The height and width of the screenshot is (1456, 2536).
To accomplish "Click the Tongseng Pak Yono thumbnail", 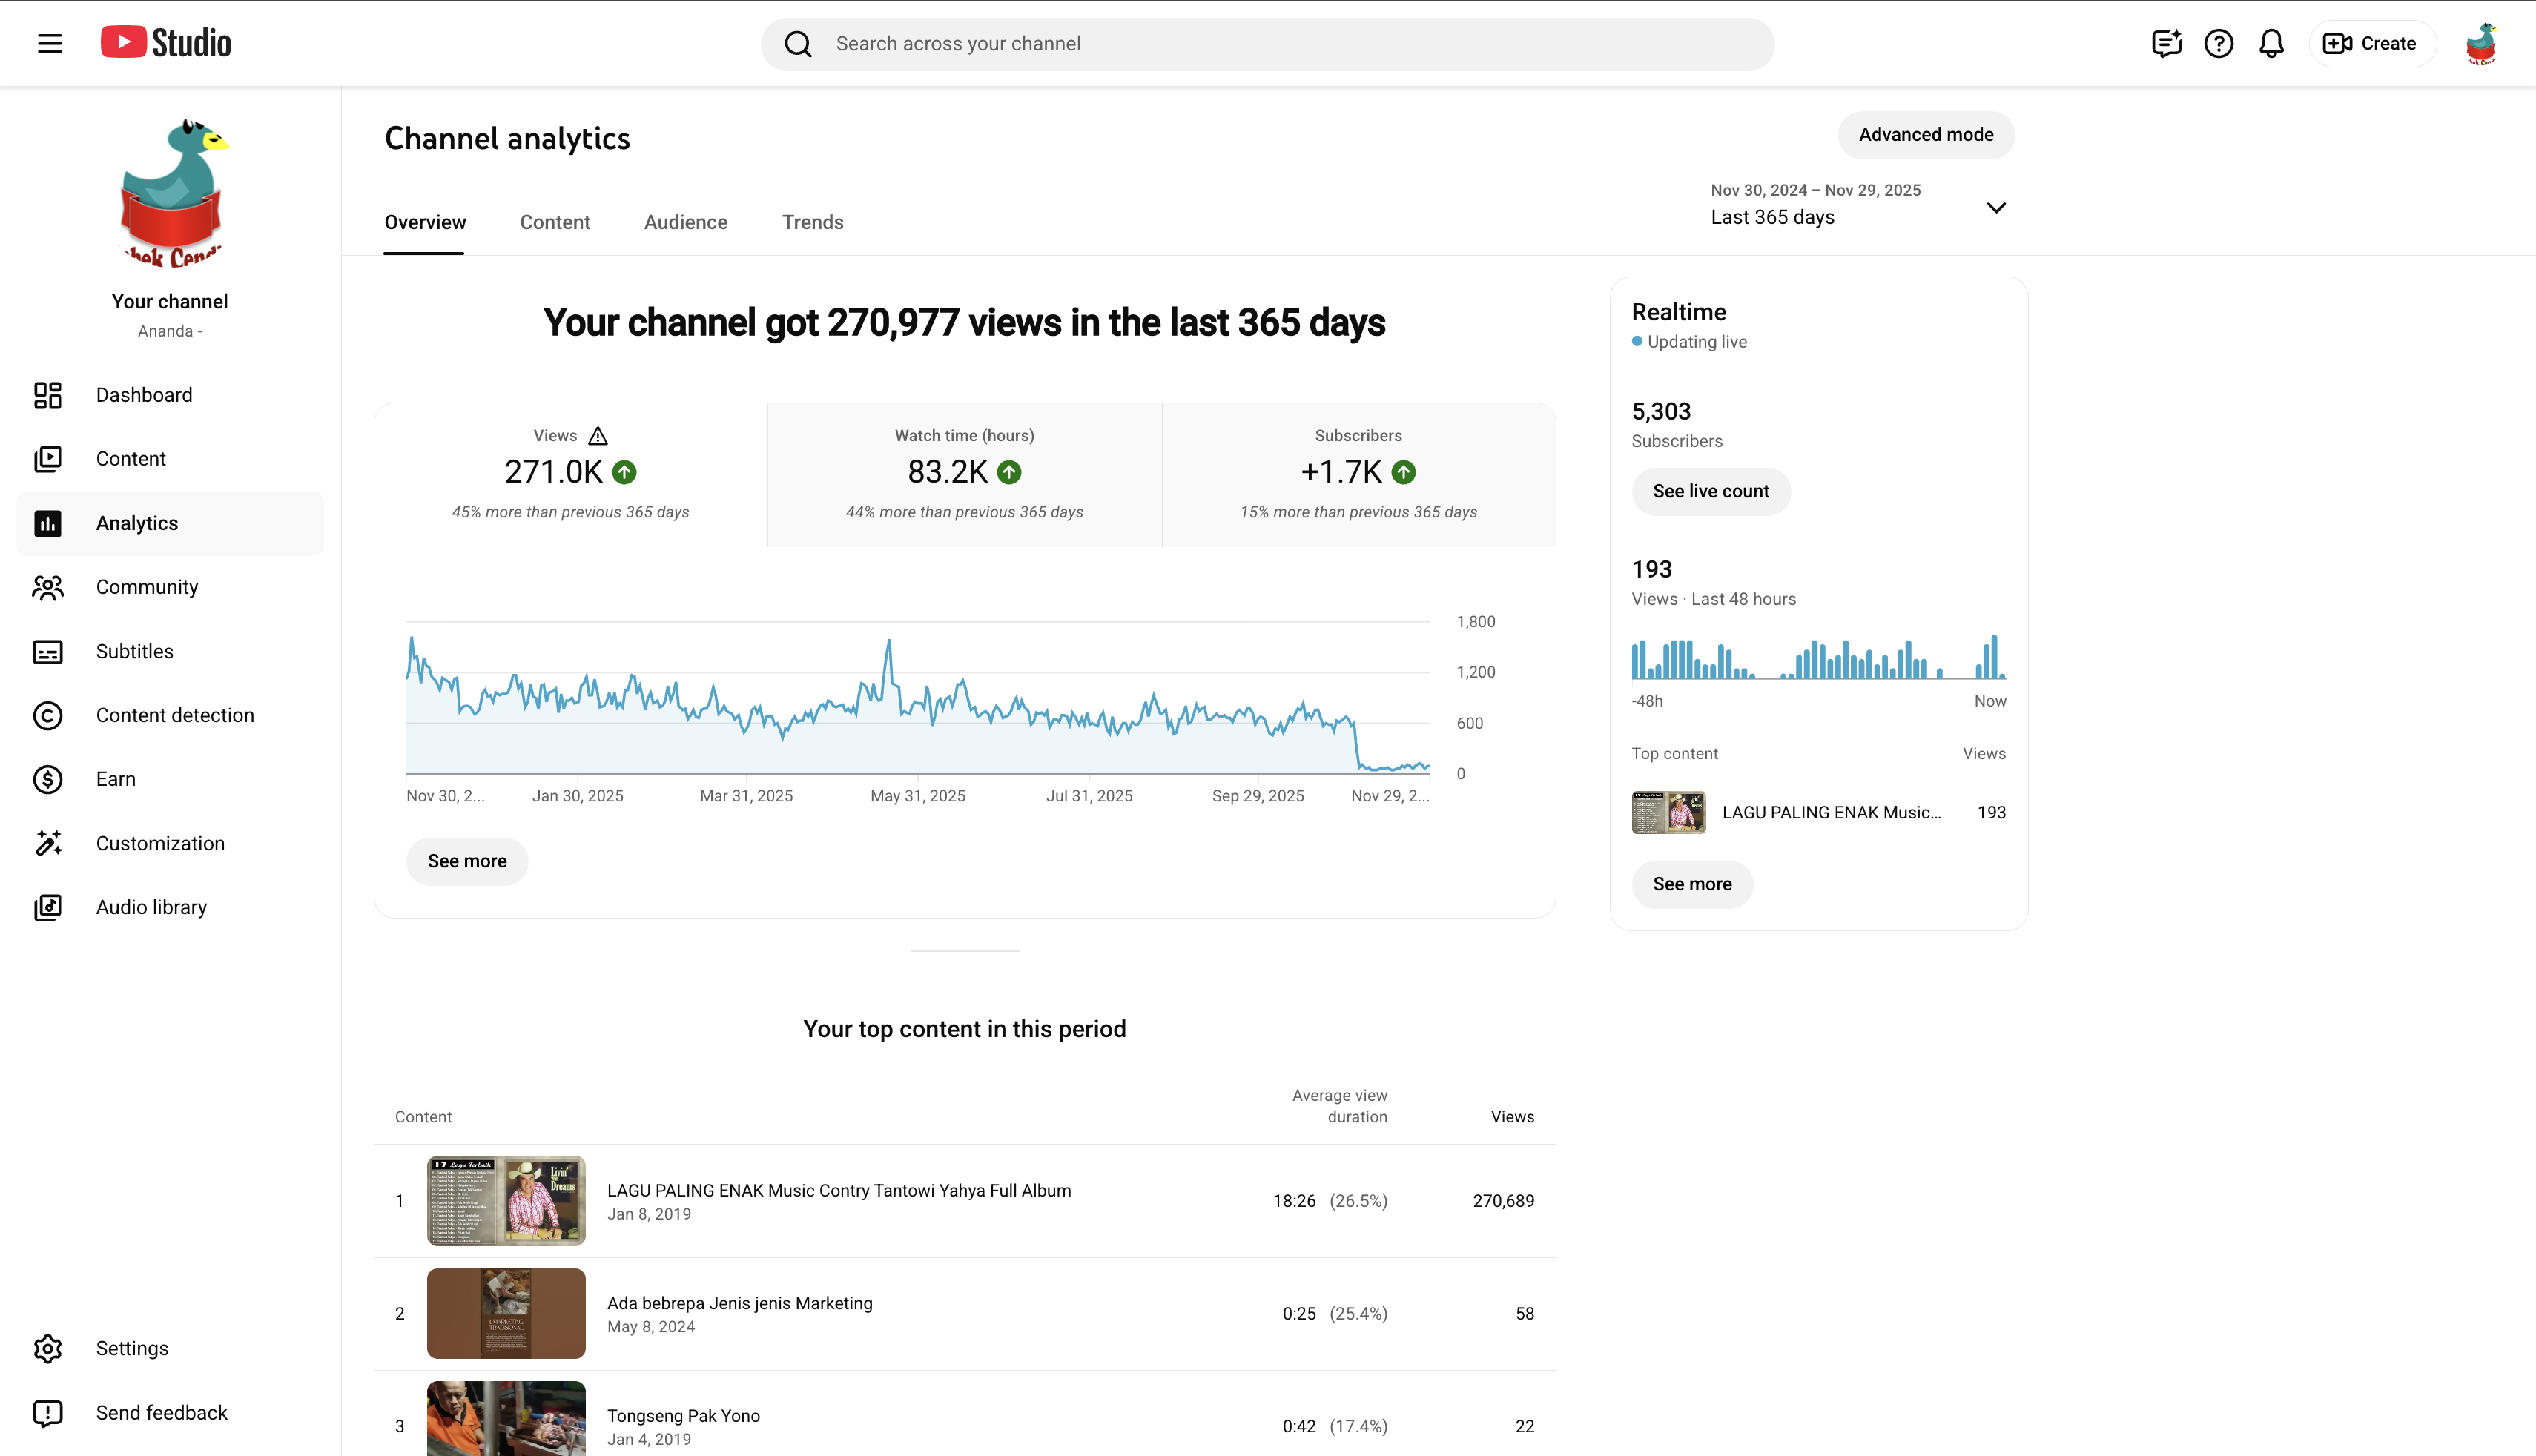I will (x=506, y=1419).
